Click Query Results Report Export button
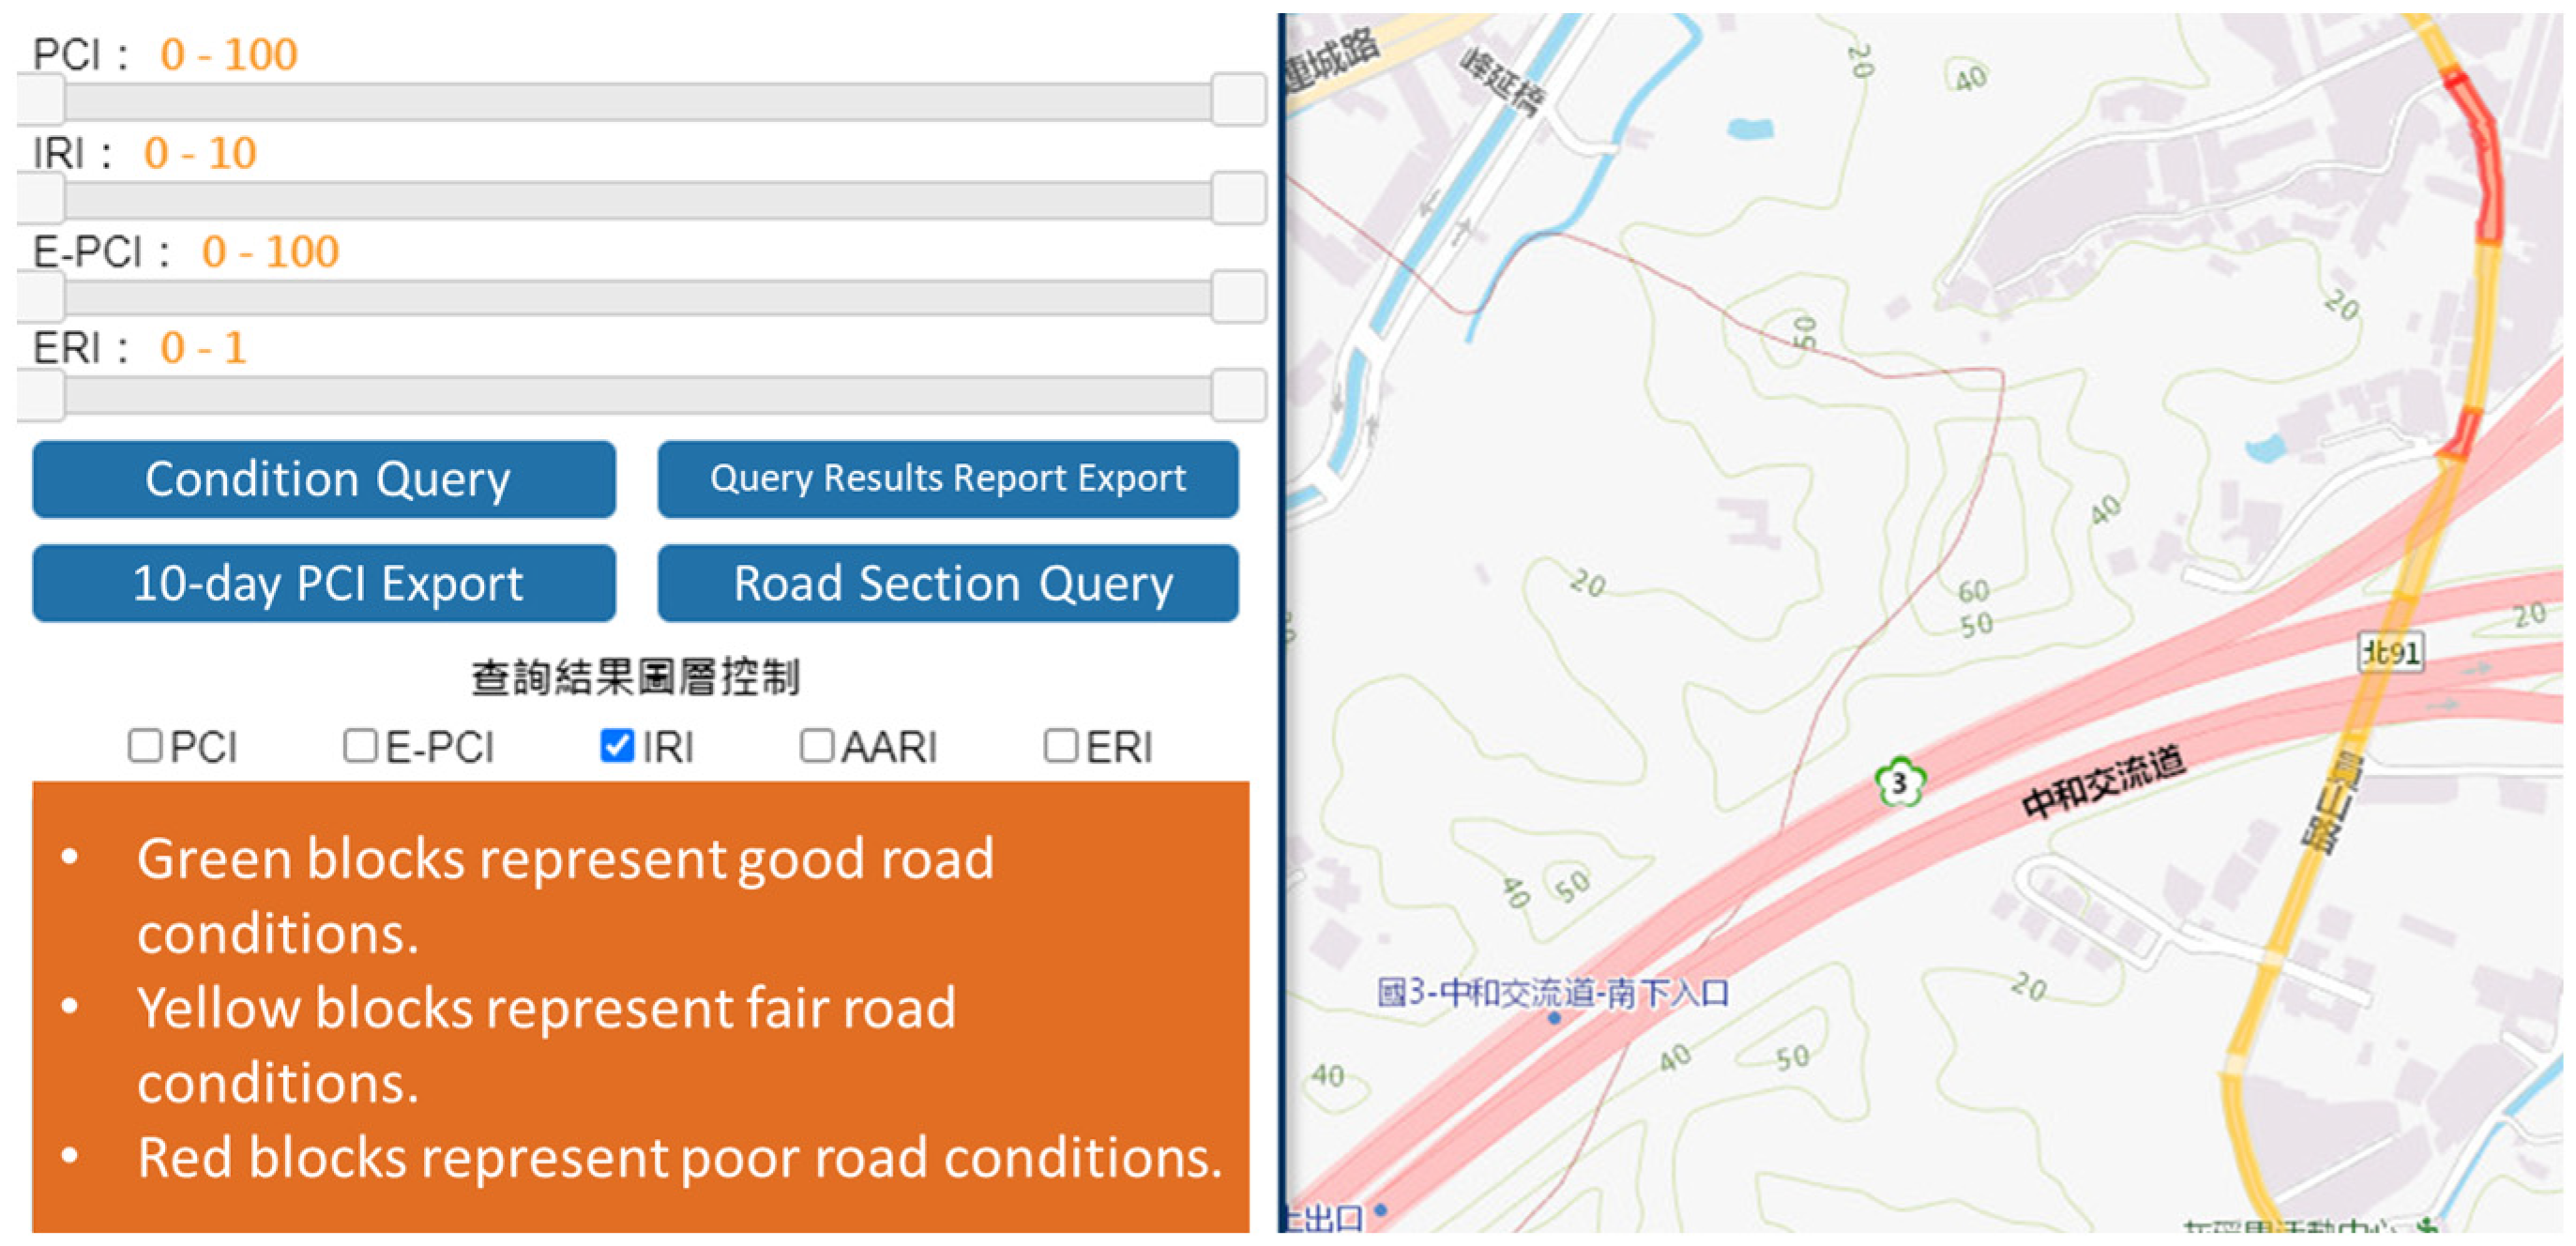This screenshot has width=2576, height=1246. coord(947,479)
